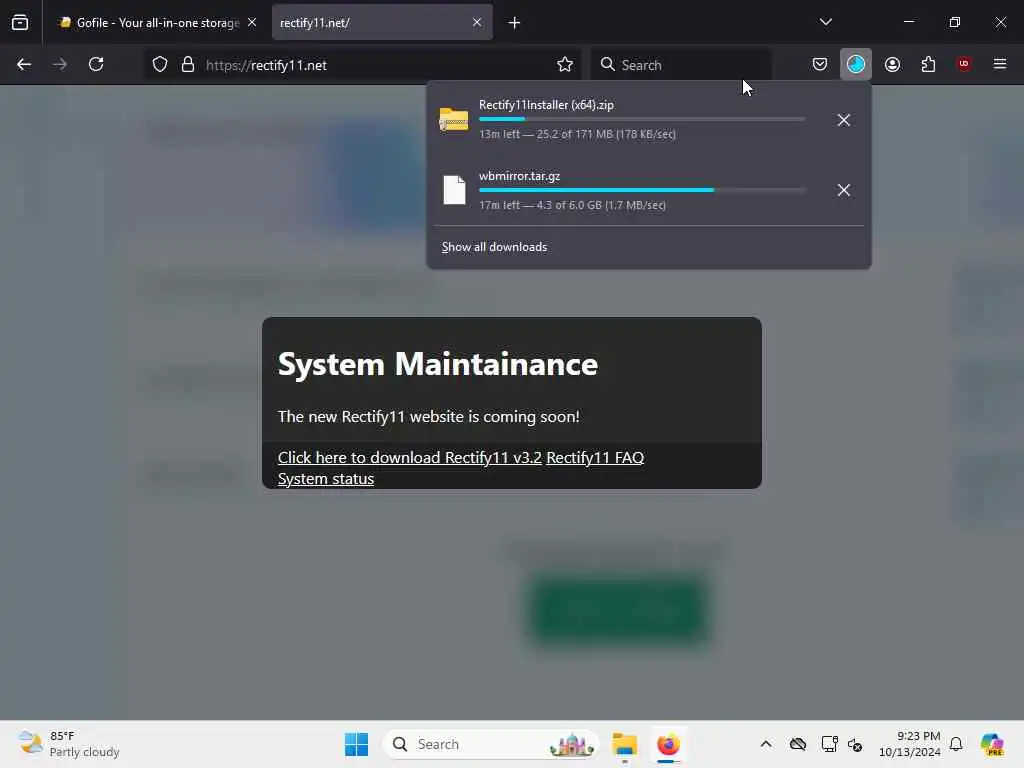Open tracking protection shield icon

(x=160, y=65)
